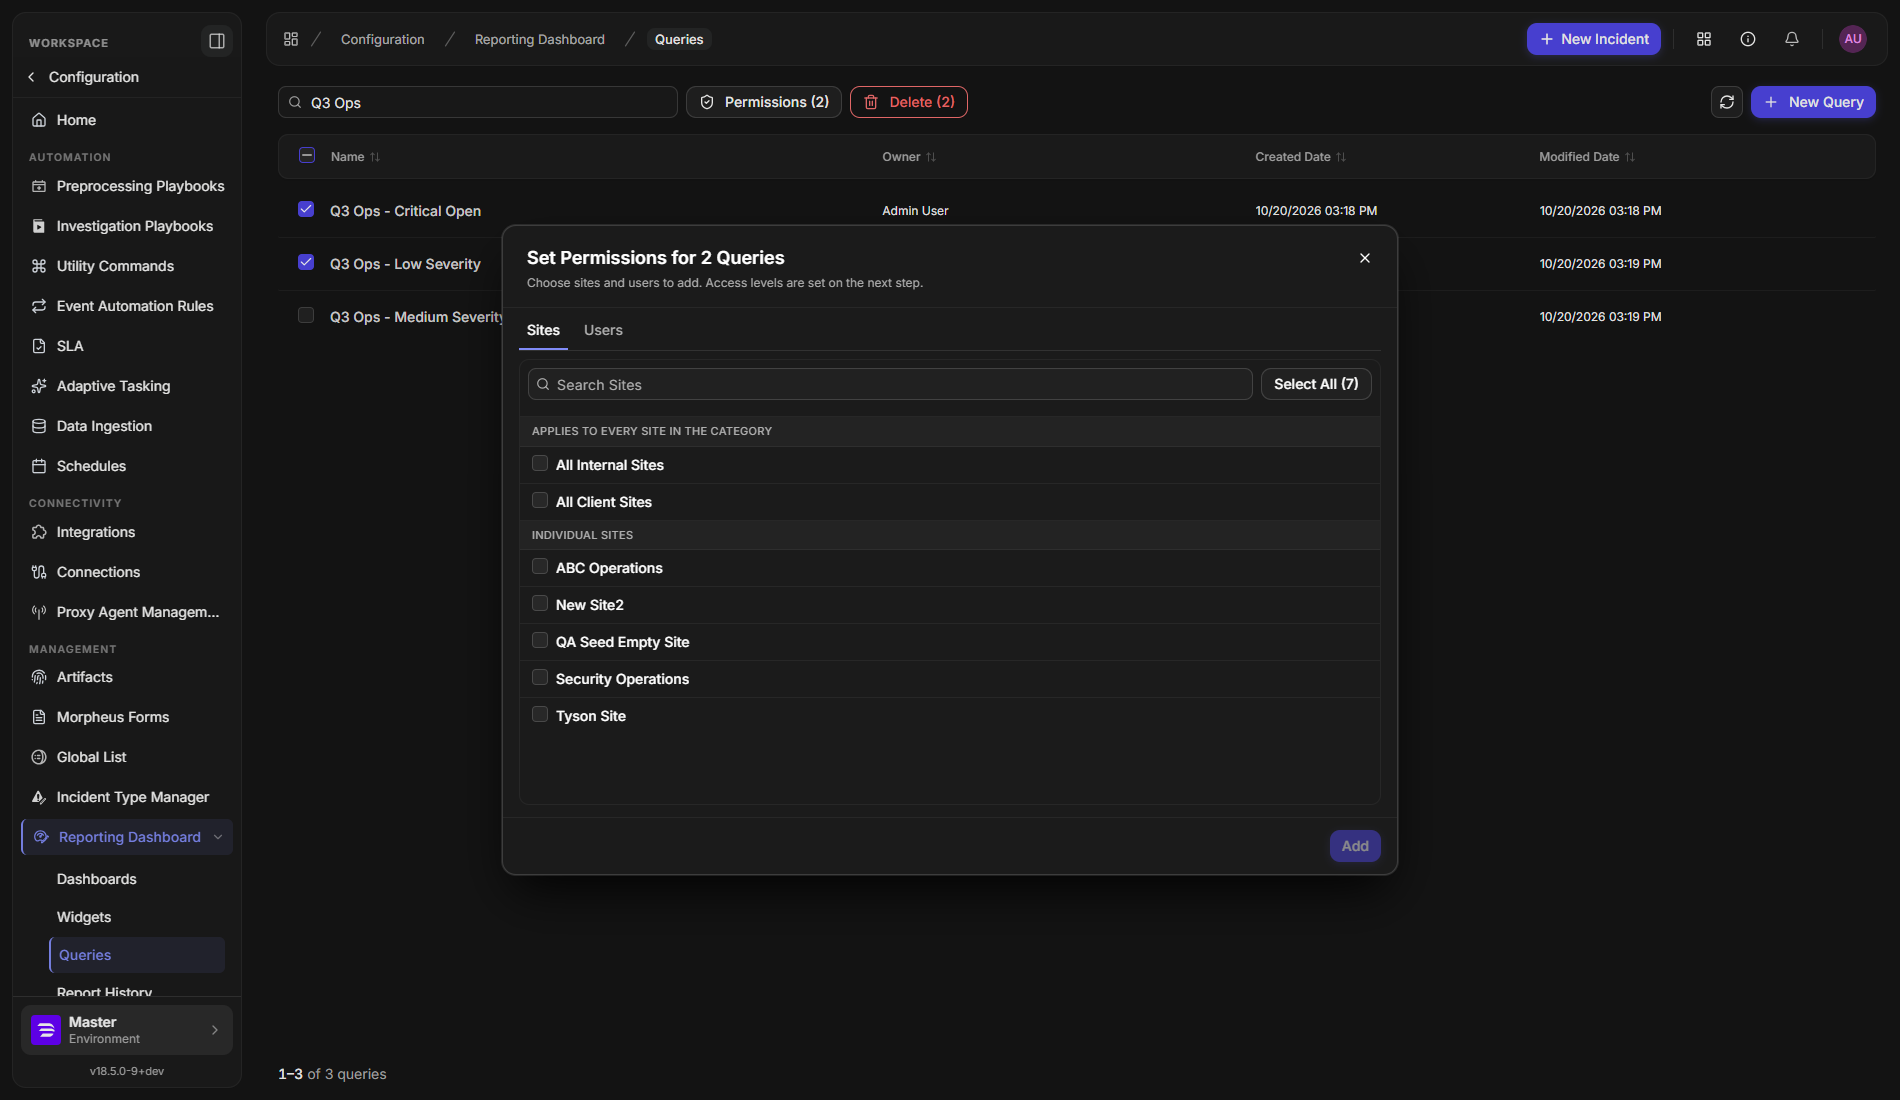Check All Client Sites
1900x1100 pixels.
click(x=540, y=501)
